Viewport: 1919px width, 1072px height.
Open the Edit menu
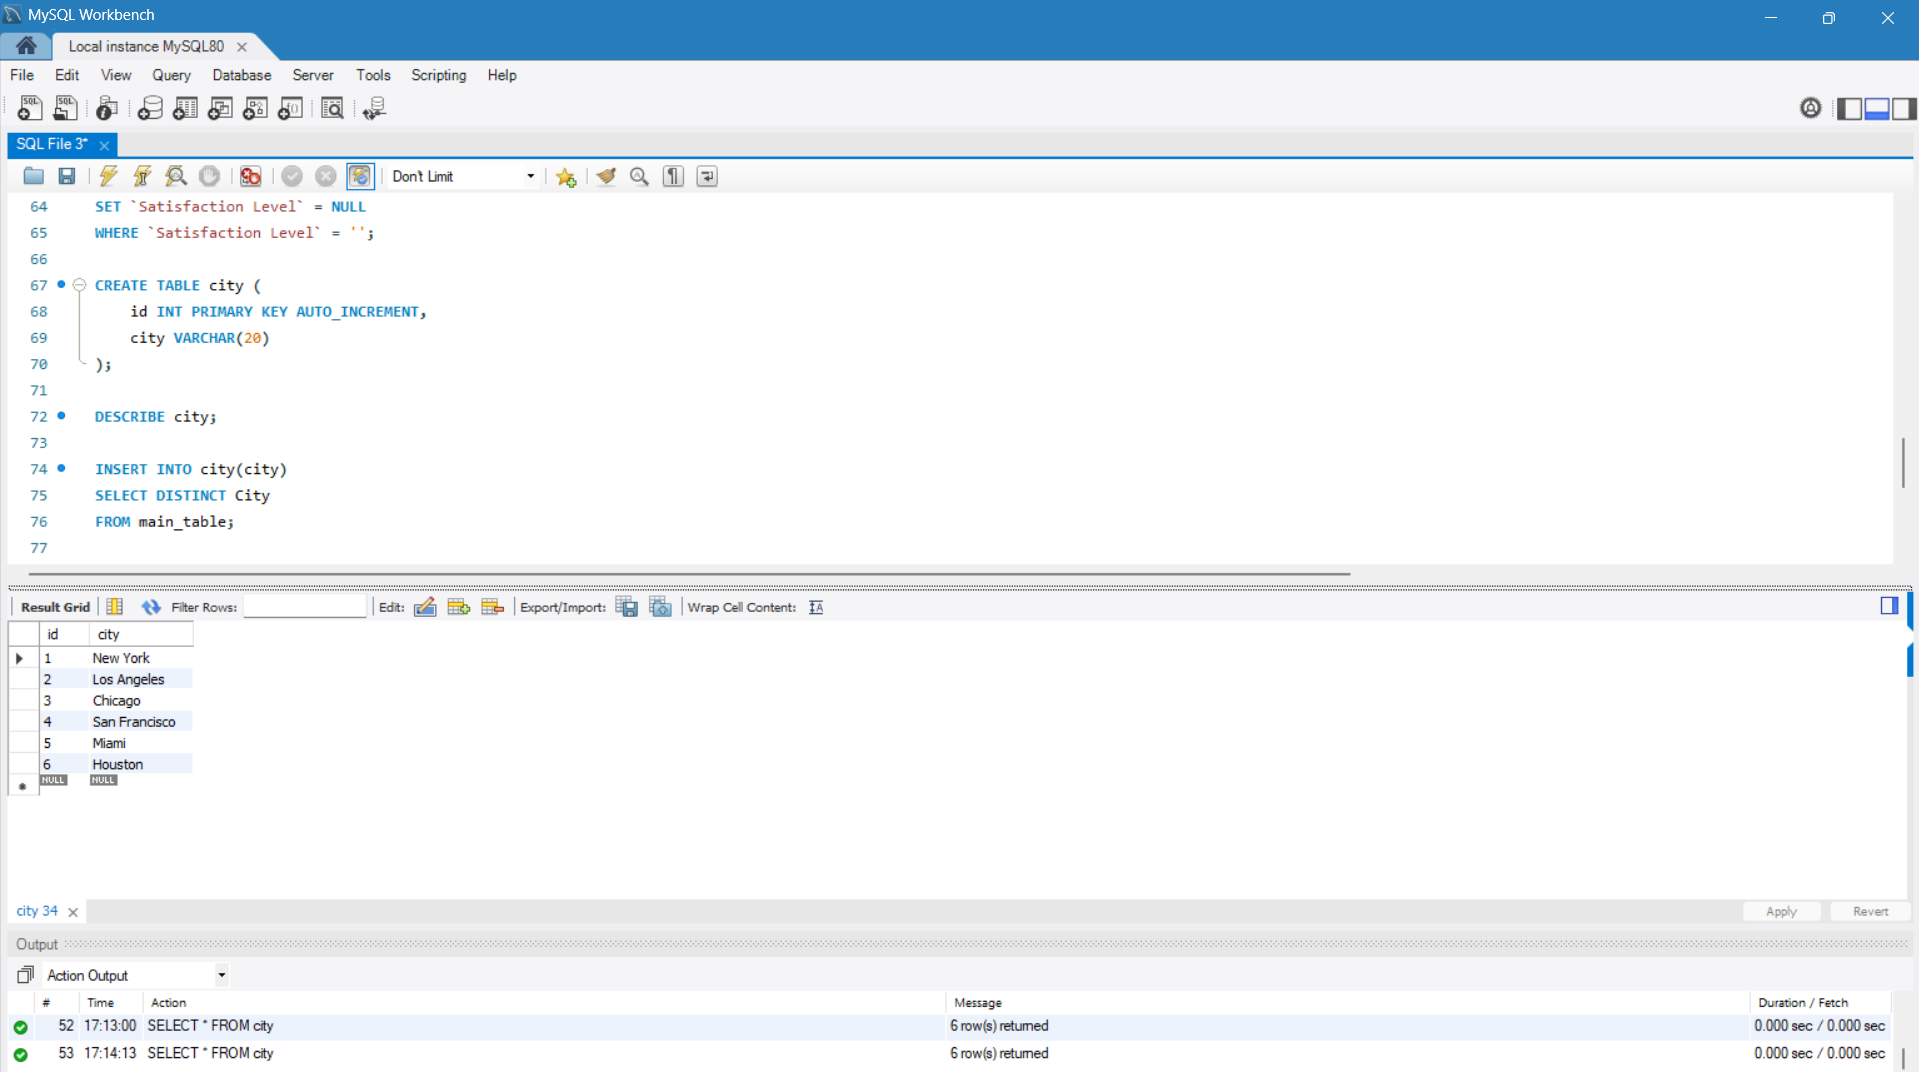(x=67, y=75)
